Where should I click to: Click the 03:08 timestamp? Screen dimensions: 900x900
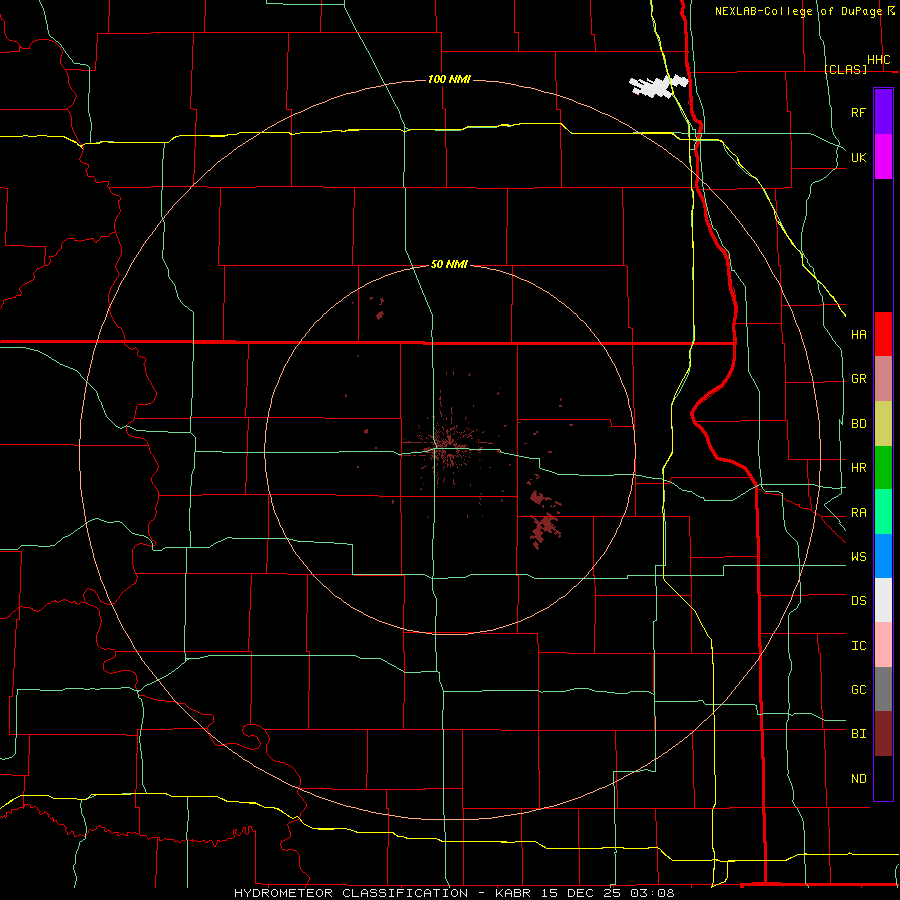(650, 893)
